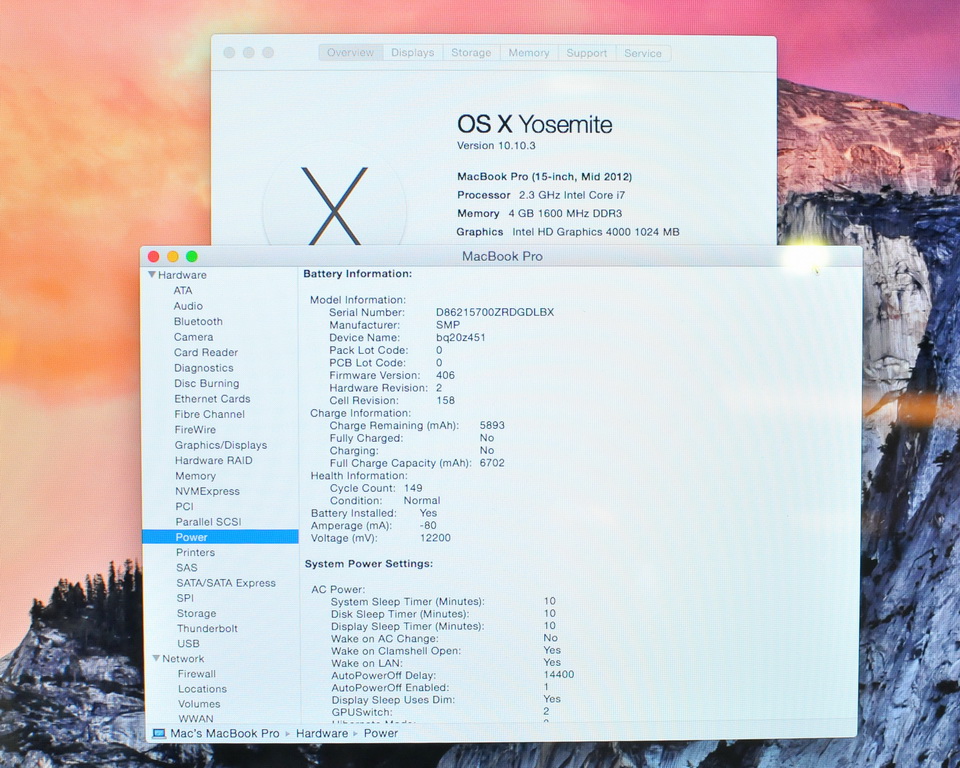Select Thunderbolt in the sidebar
This screenshot has width=960, height=768.
207,628
